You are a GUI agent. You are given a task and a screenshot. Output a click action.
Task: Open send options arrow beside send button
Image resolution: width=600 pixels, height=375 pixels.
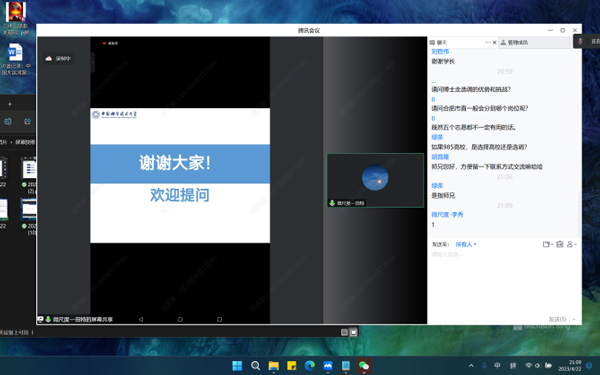574,319
